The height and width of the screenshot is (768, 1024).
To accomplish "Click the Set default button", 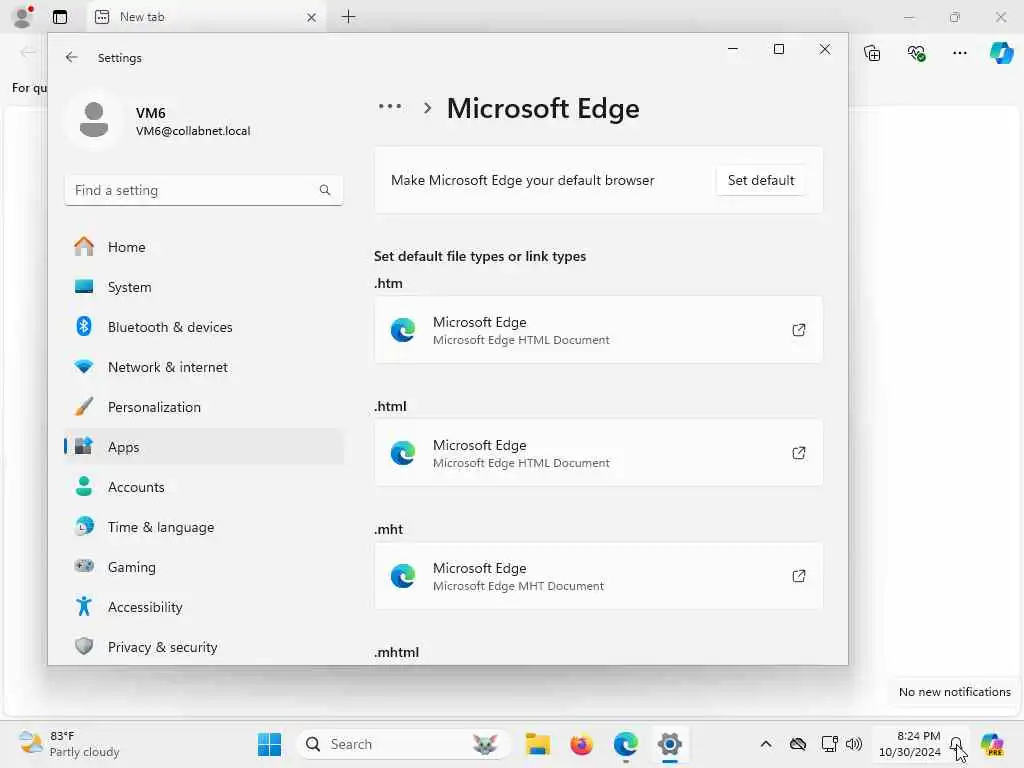I will [x=761, y=180].
